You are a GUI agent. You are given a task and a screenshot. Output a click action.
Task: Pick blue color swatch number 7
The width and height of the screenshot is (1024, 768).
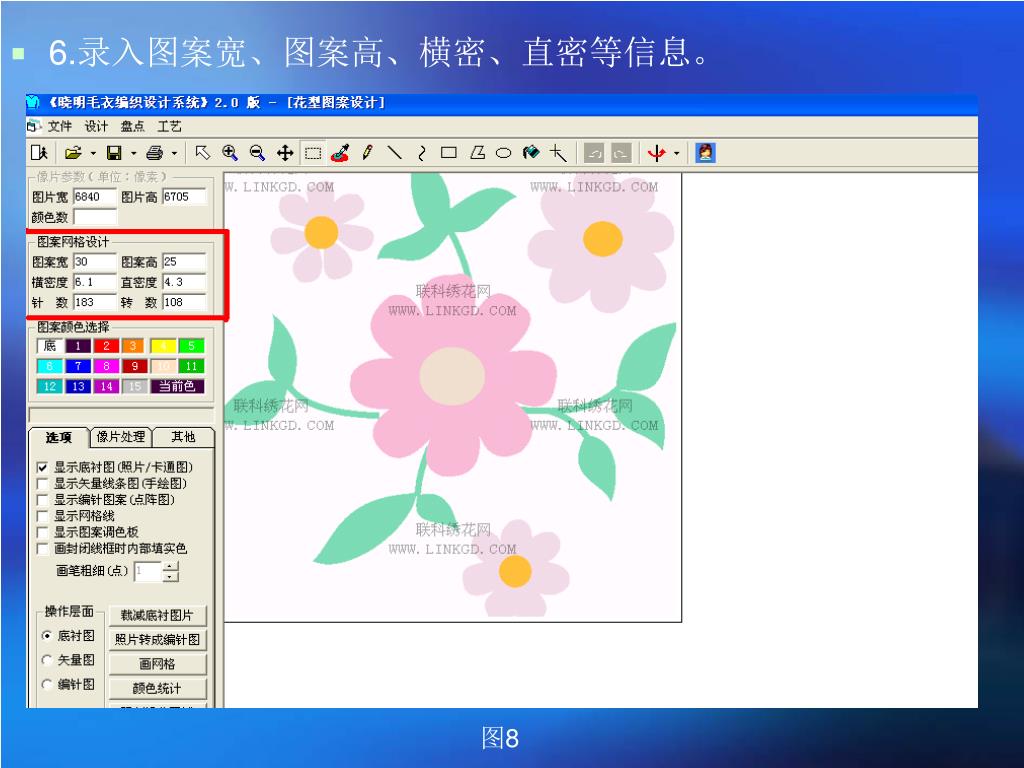78,366
